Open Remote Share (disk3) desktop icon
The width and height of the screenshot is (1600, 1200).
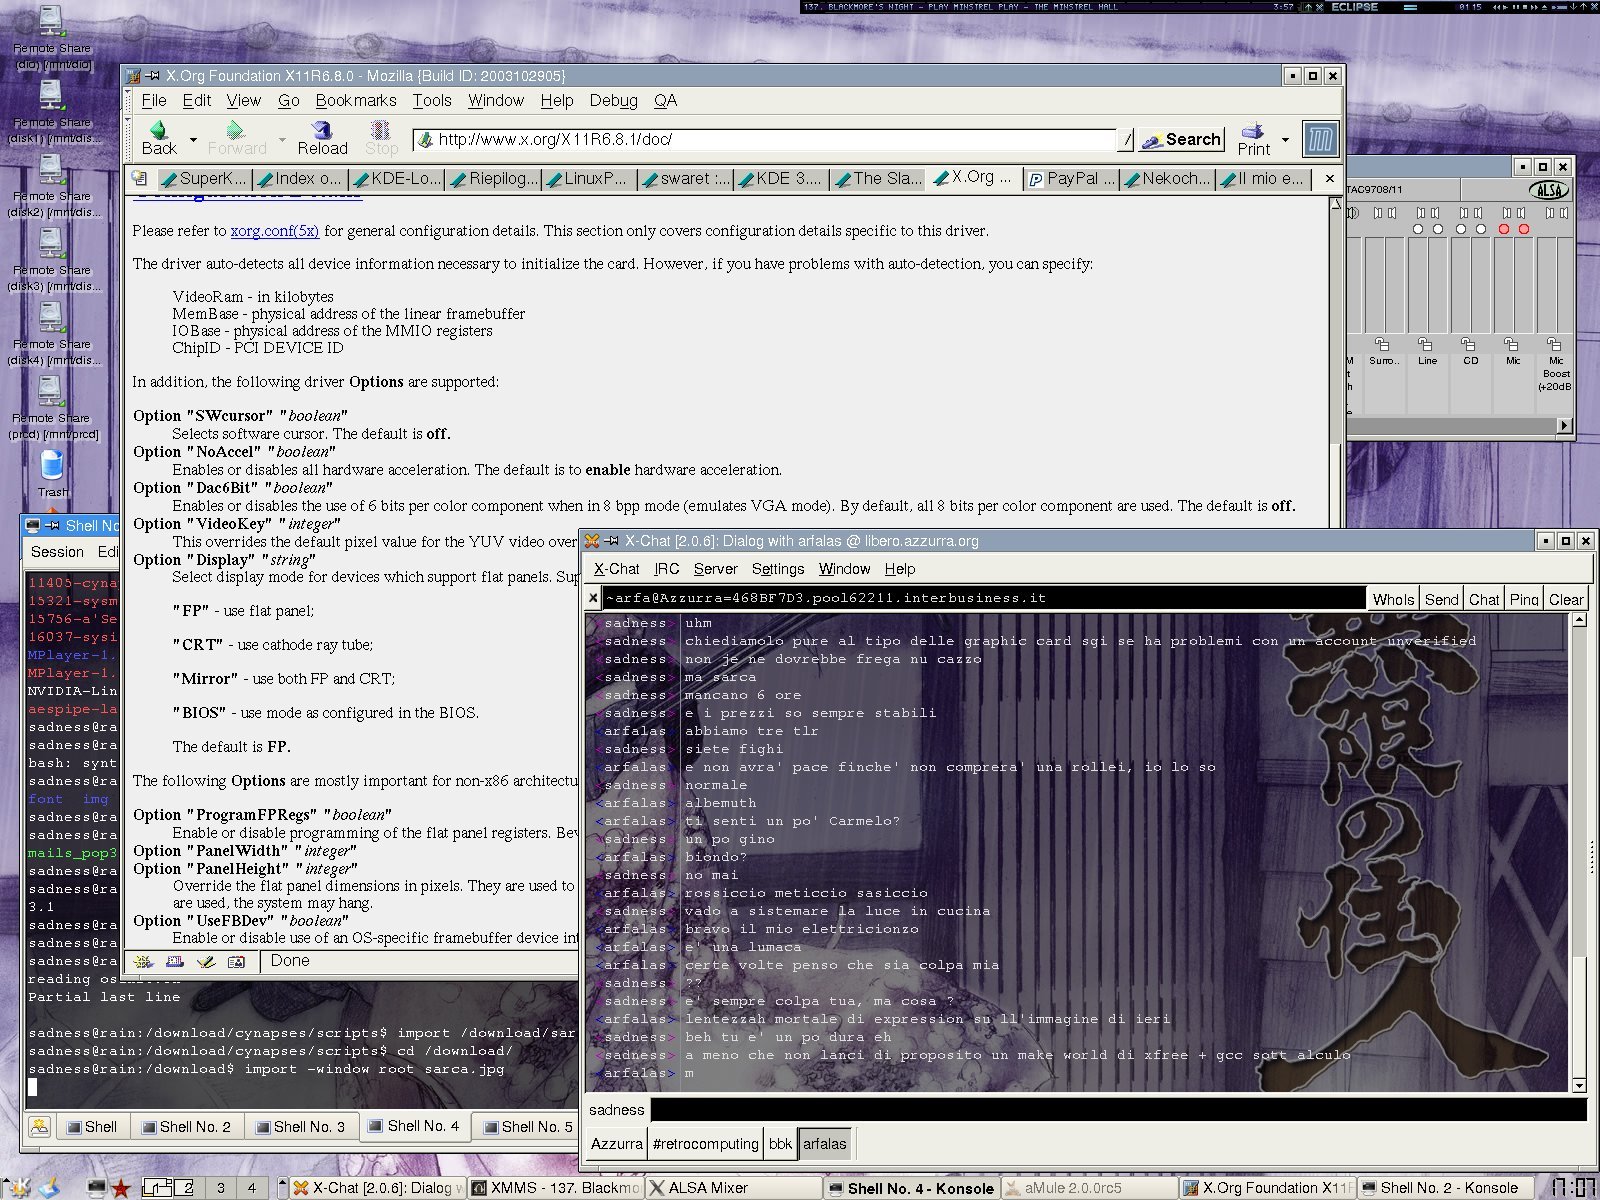click(x=52, y=261)
